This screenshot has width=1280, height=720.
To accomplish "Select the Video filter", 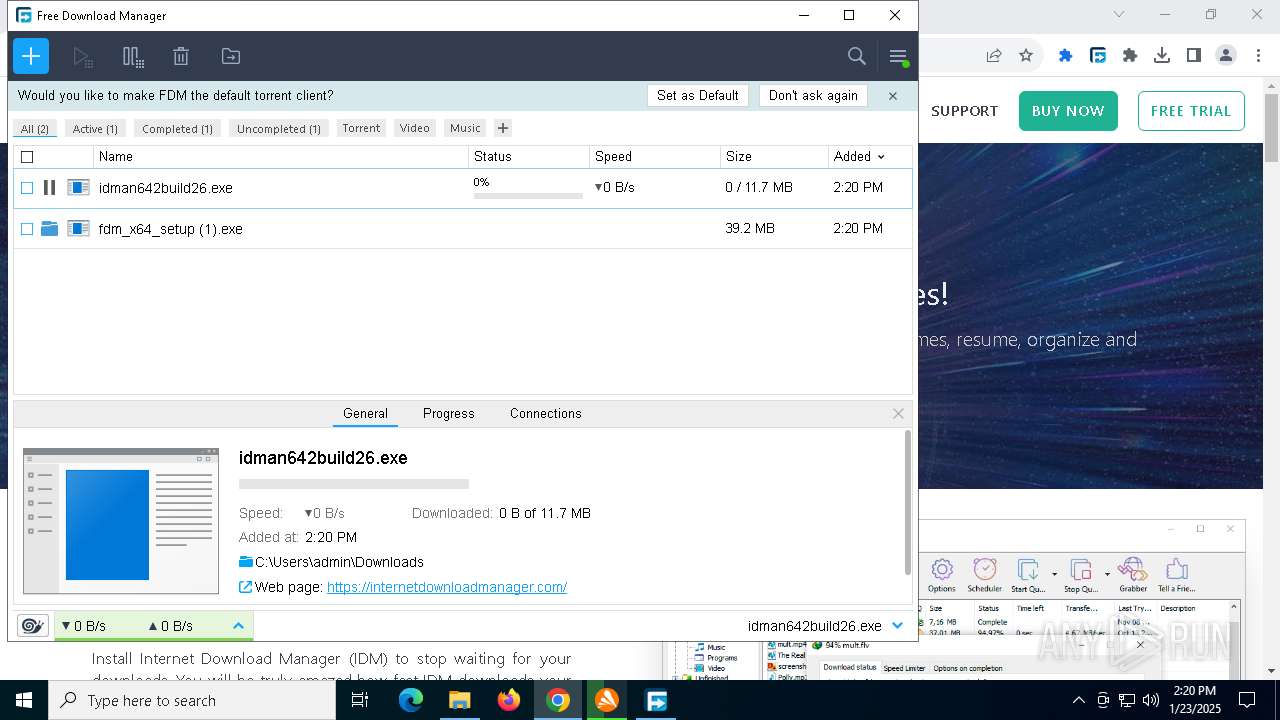I will click(x=414, y=128).
